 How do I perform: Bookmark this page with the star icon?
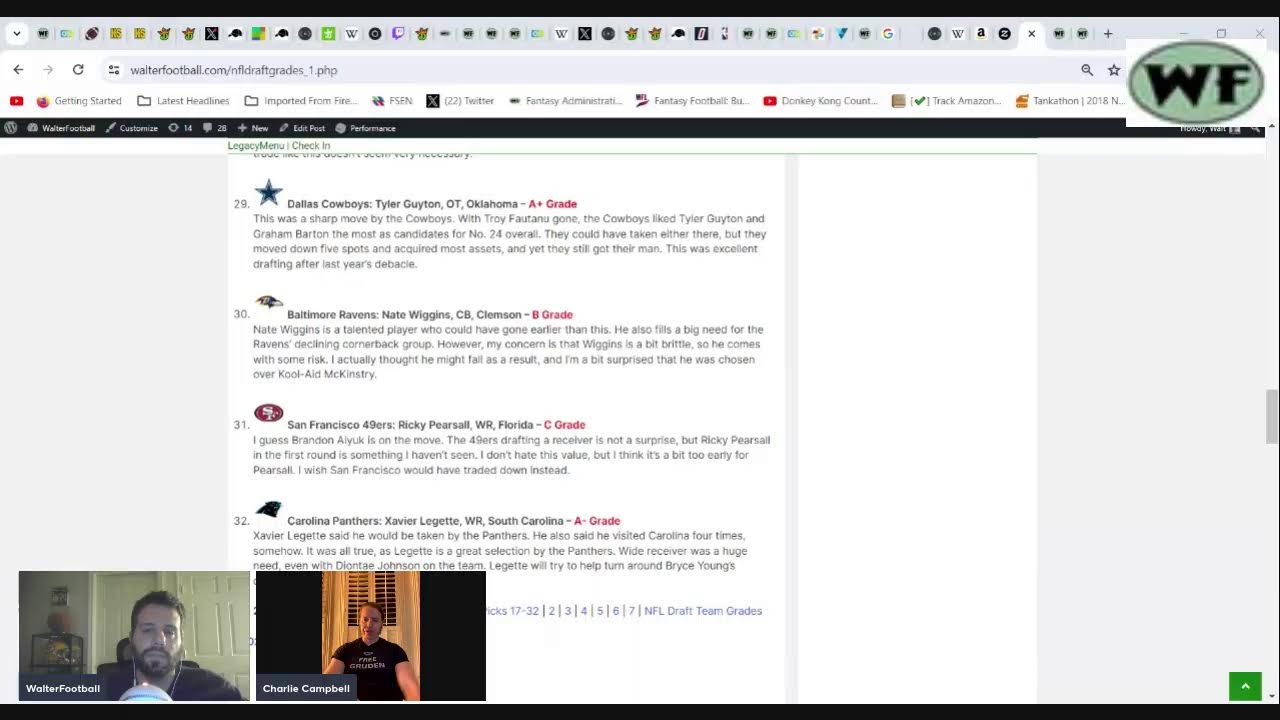(1114, 70)
